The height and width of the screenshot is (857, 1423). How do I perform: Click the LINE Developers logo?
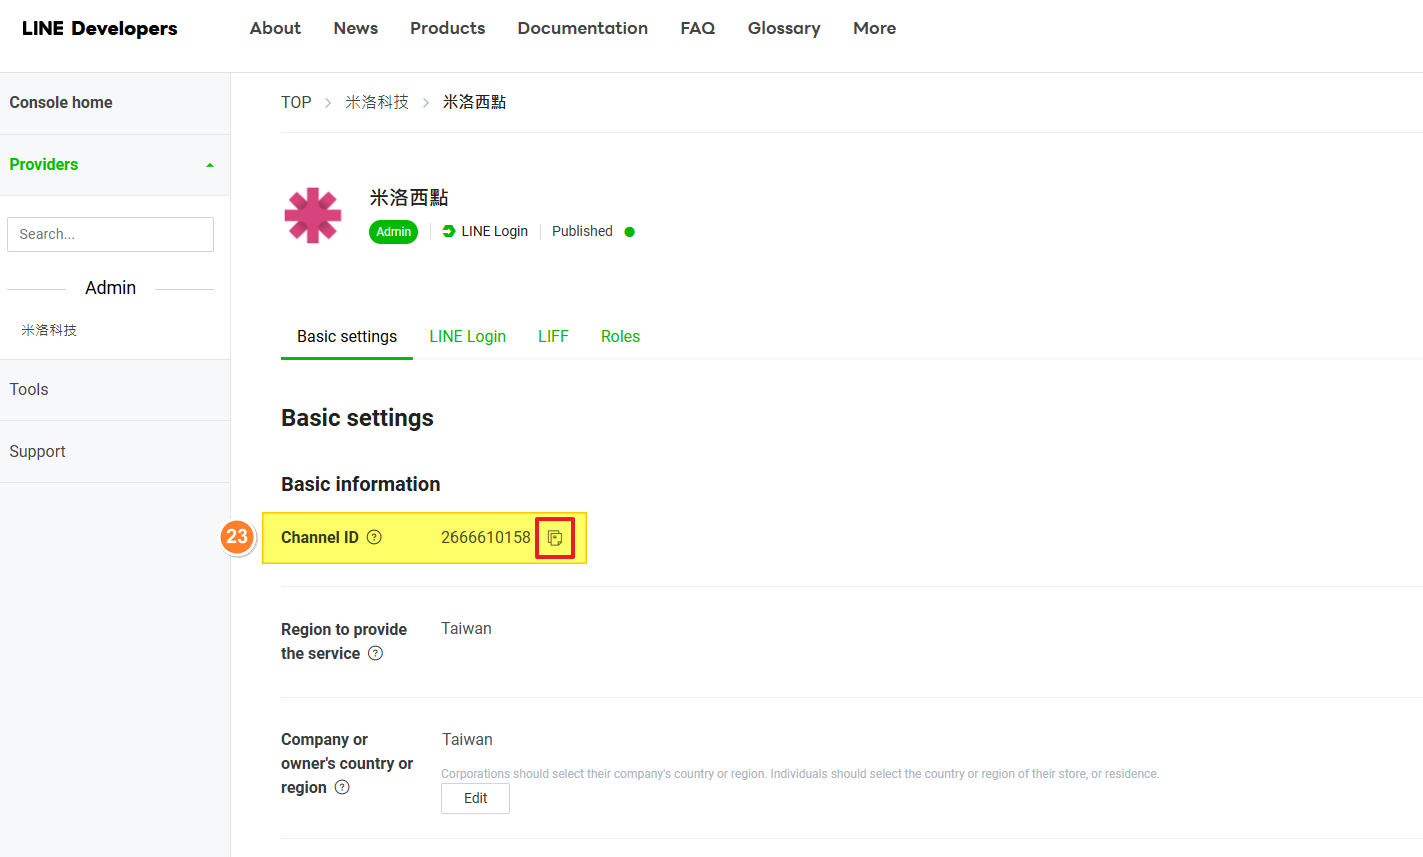point(99,28)
